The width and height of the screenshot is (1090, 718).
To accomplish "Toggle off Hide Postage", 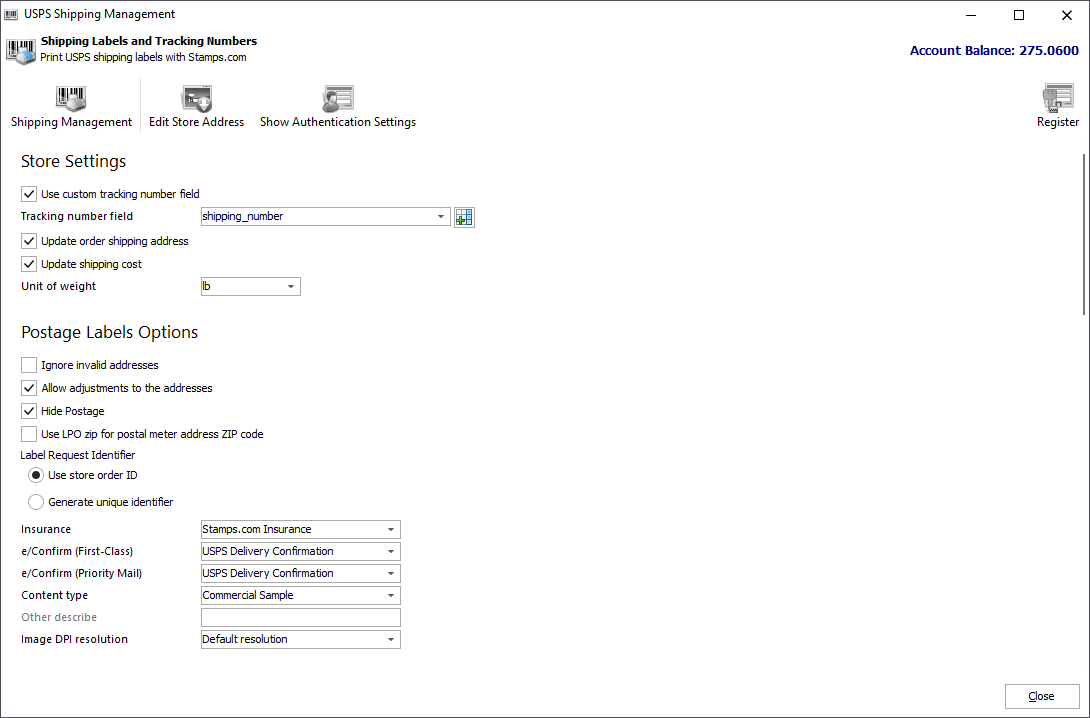I will [28, 410].
